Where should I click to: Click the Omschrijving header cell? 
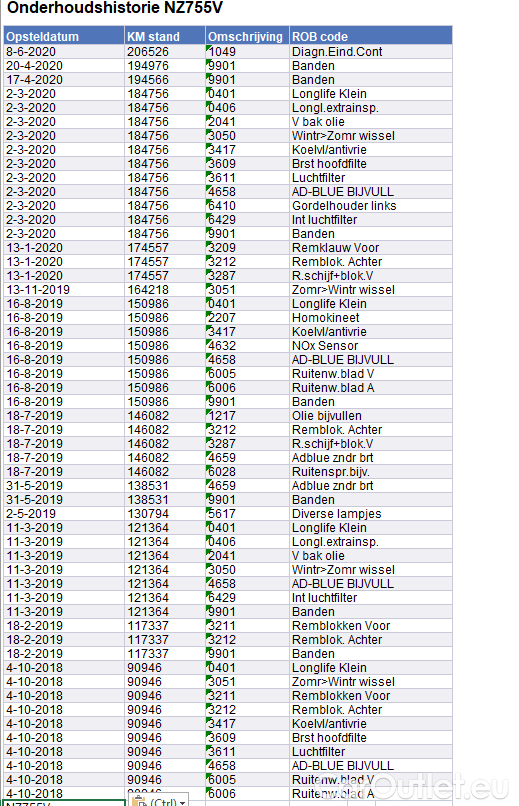point(247,36)
